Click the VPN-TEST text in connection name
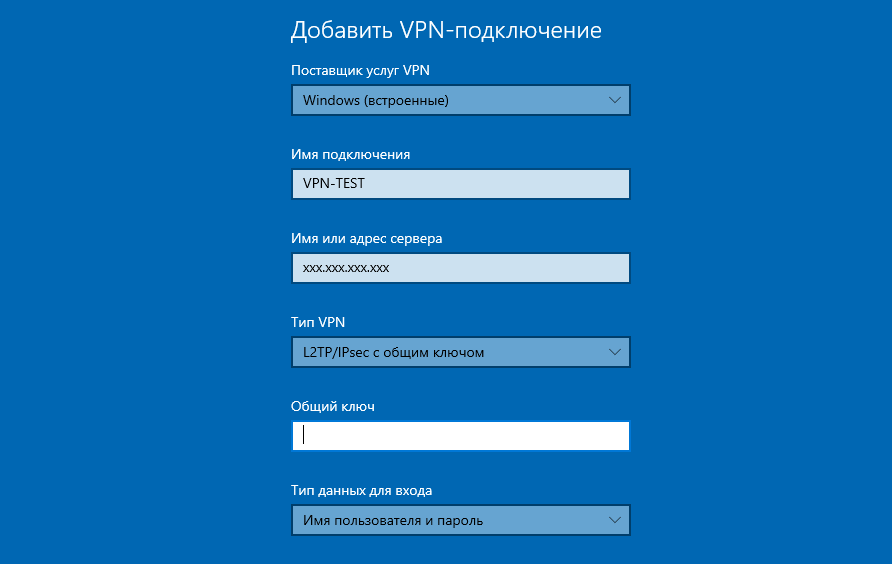Screen dimensions: 892x564 334,183
